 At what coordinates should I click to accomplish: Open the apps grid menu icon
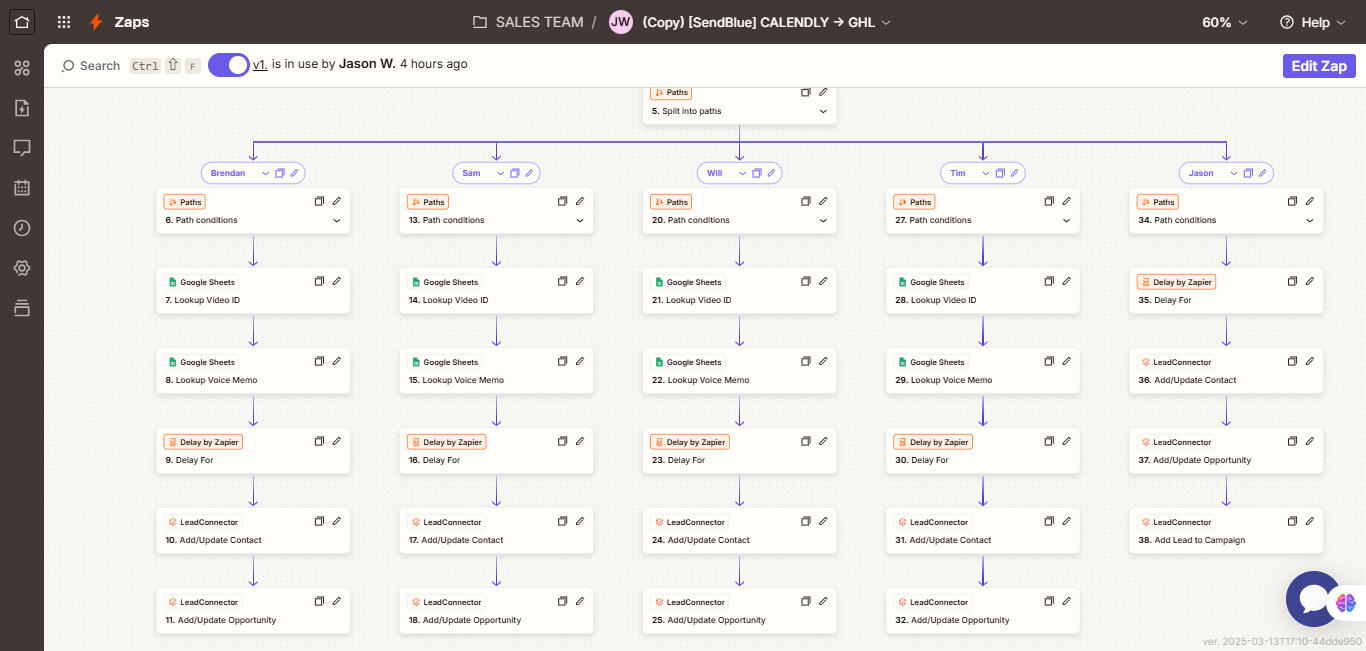64,22
